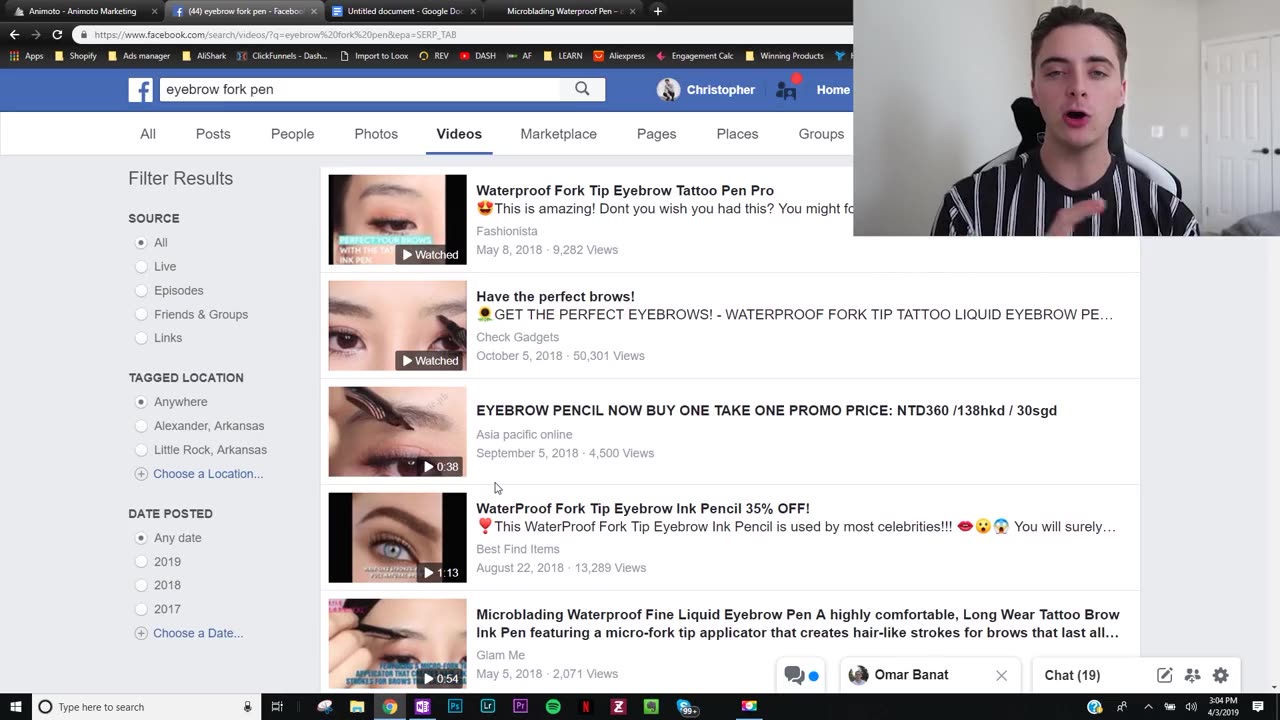This screenshot has height=720, width=1280.
Task: Select Anywhere location radio button
Action: pyautogui.click(x=141, y=402)
